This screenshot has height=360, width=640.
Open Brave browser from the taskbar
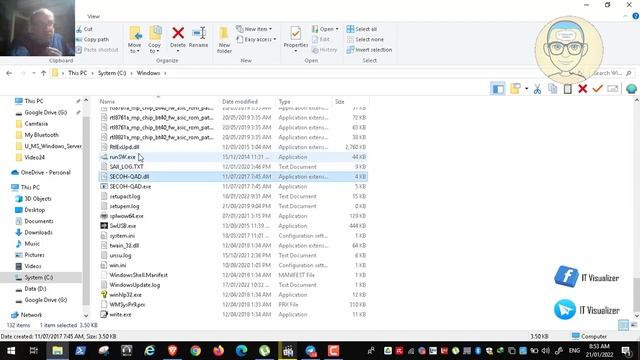(173, 351)
